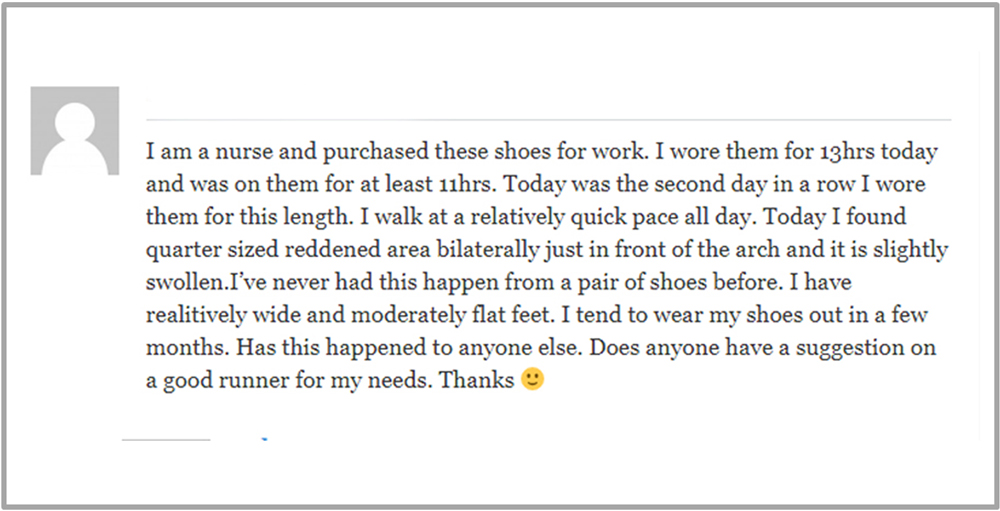Click the word "arch" in the comment

758,250
